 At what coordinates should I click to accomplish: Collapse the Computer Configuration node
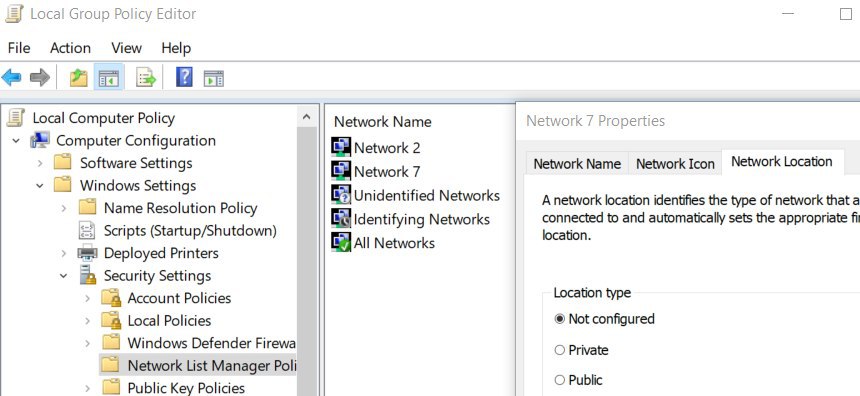click(16, 140)
